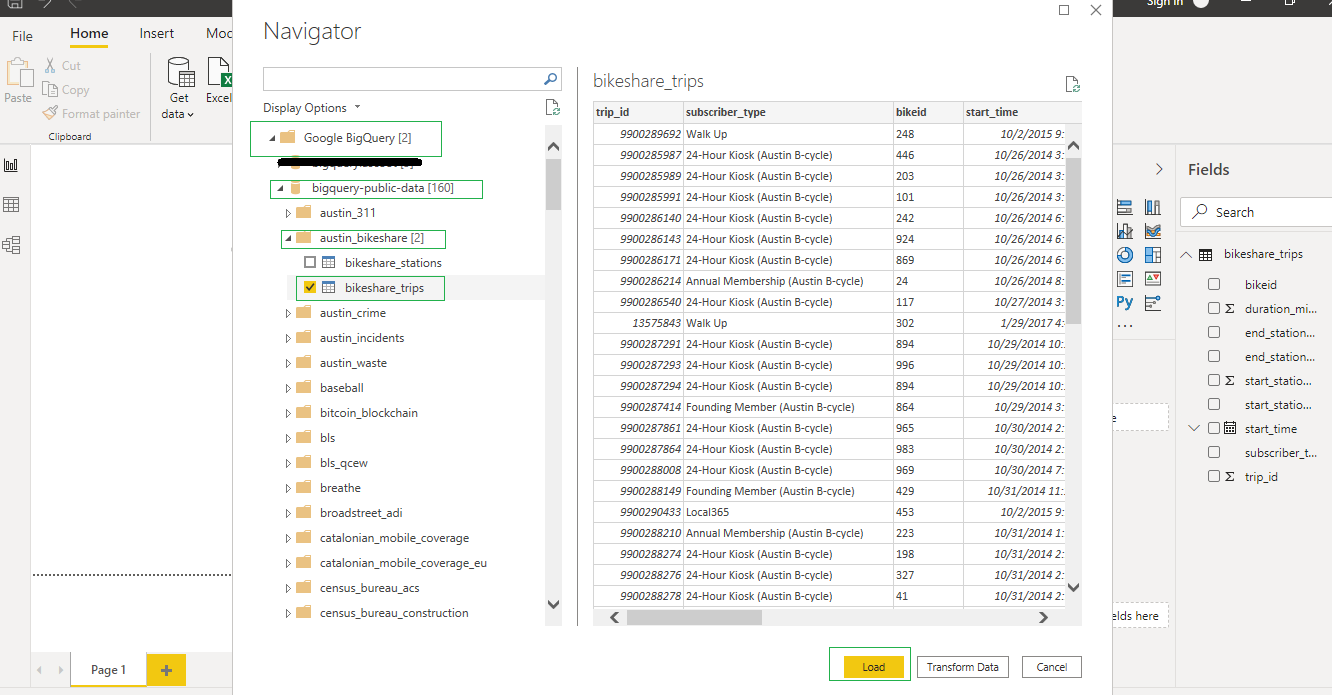The image size is (1332, 695).
Task: Uncheck the bikeshare_trips table checkbox
Action: 310,287
